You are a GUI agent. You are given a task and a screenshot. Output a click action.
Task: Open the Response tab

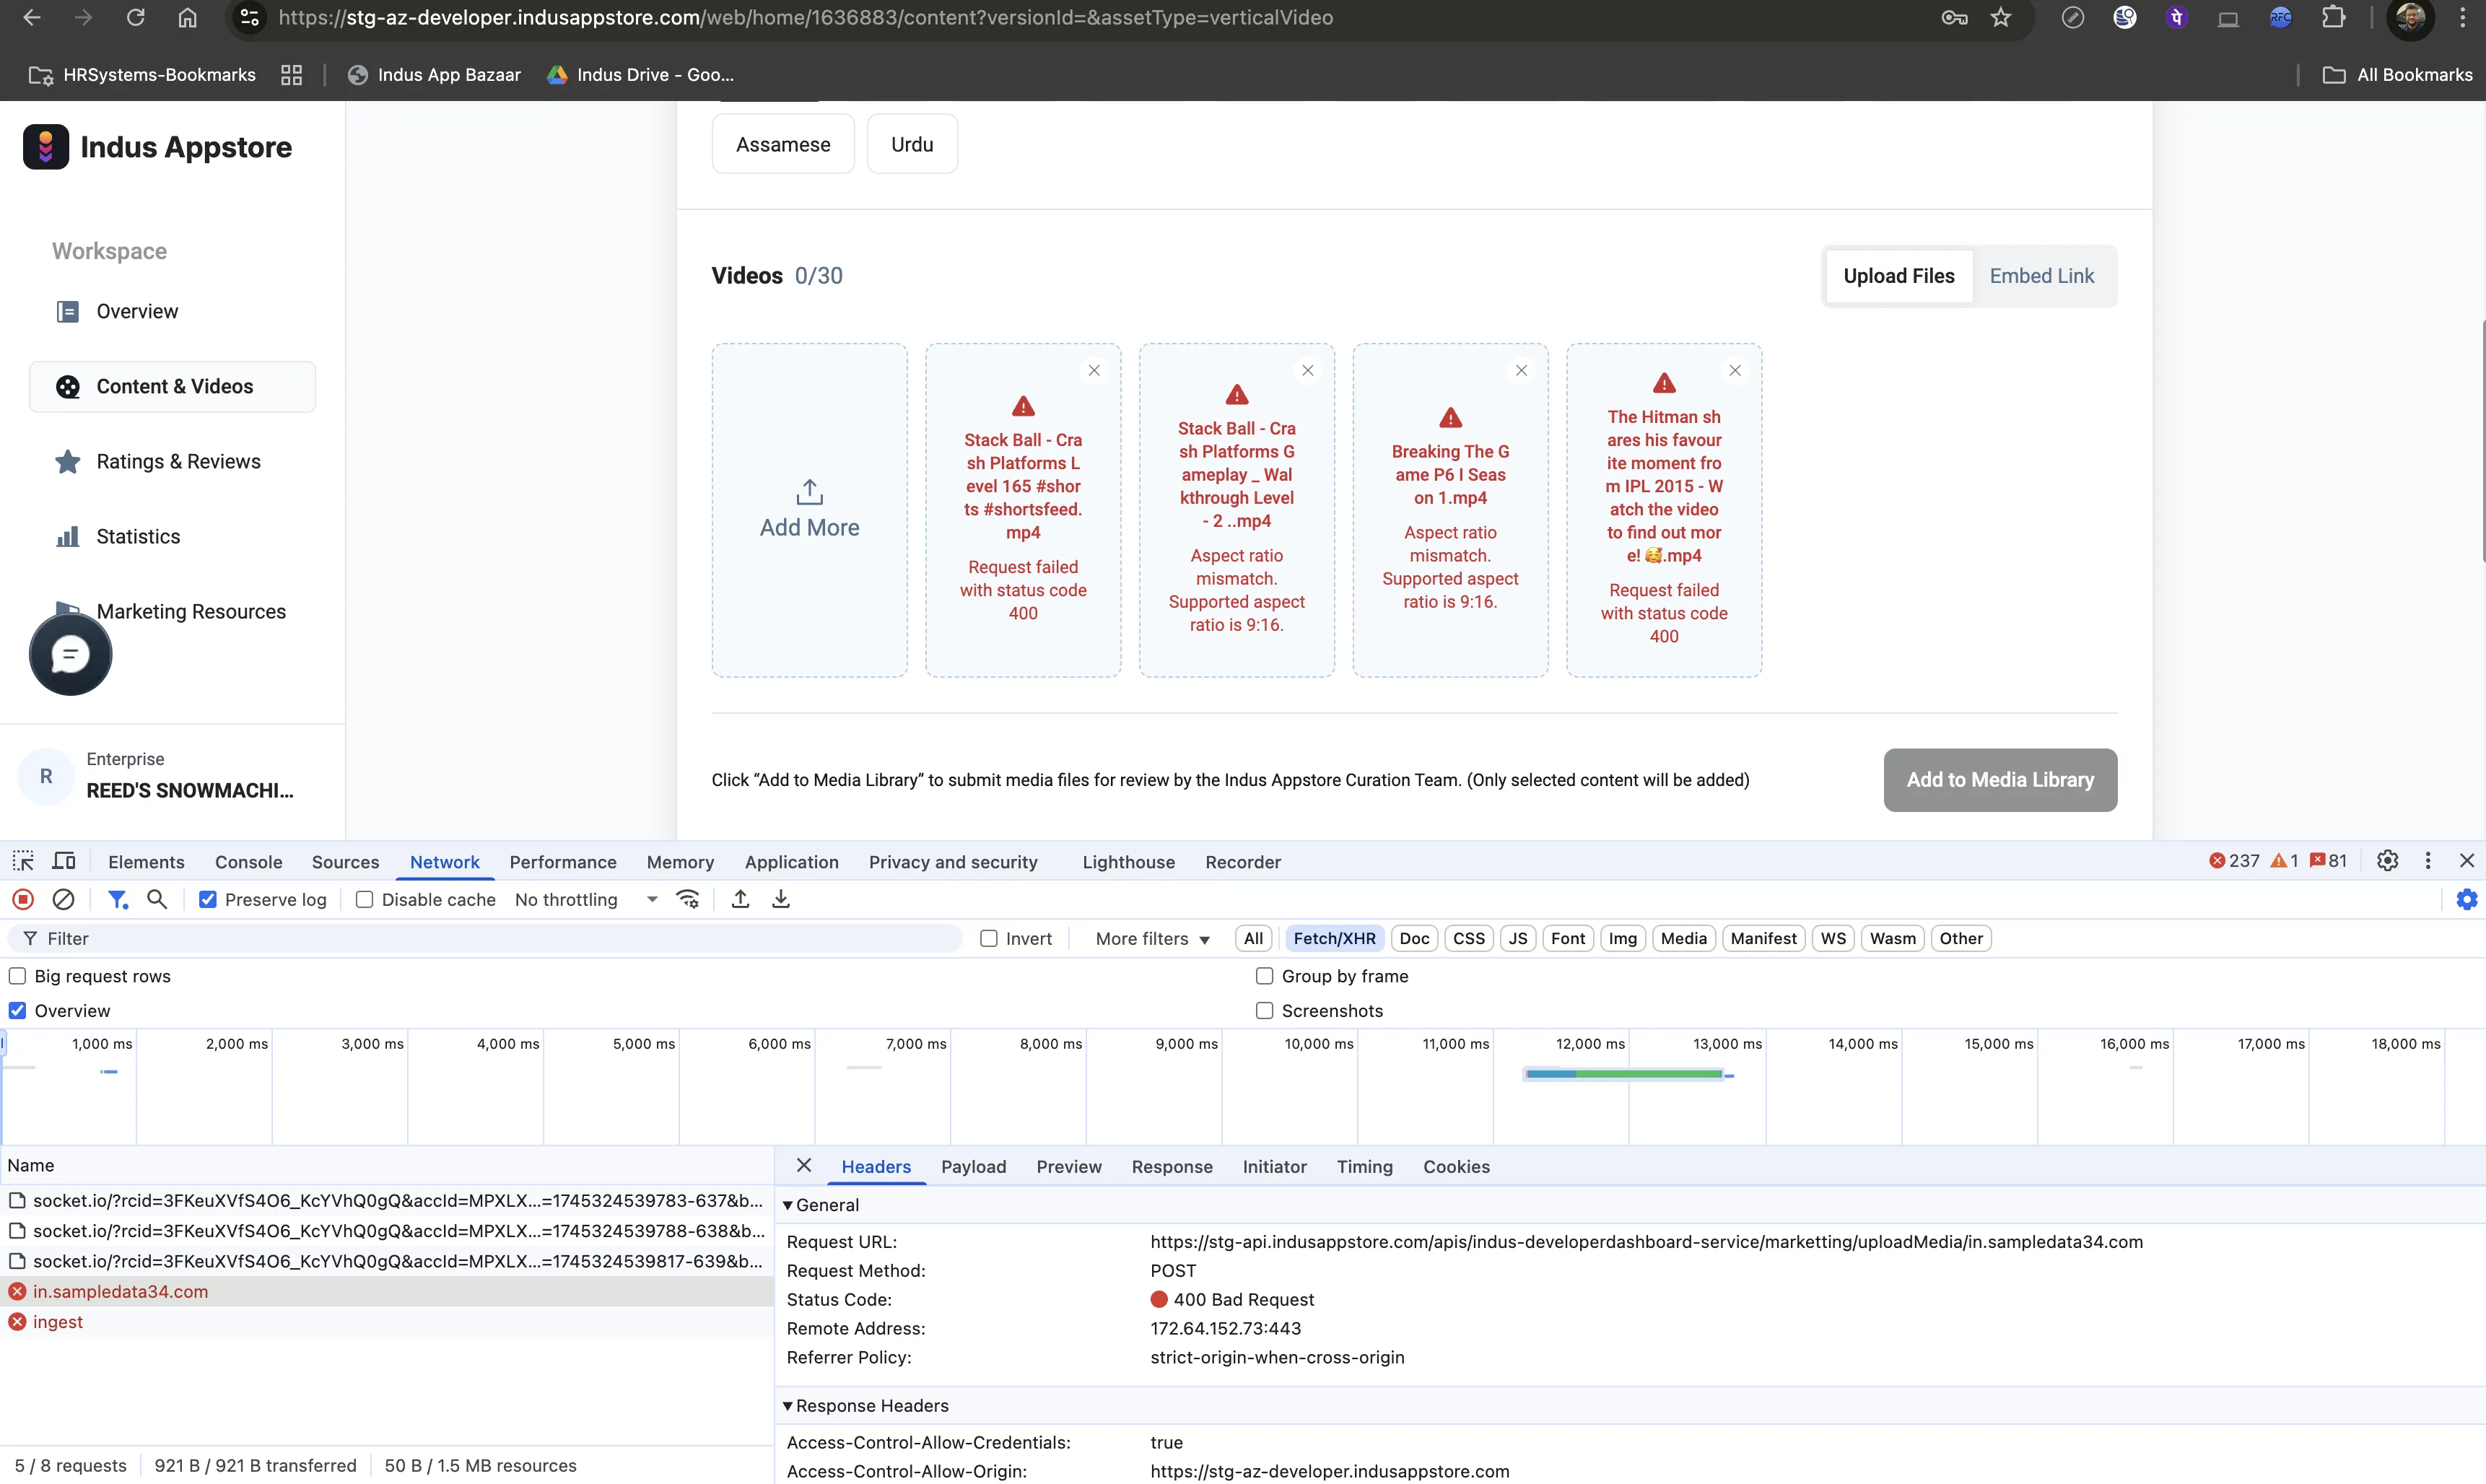[x=1172, y=1167]
